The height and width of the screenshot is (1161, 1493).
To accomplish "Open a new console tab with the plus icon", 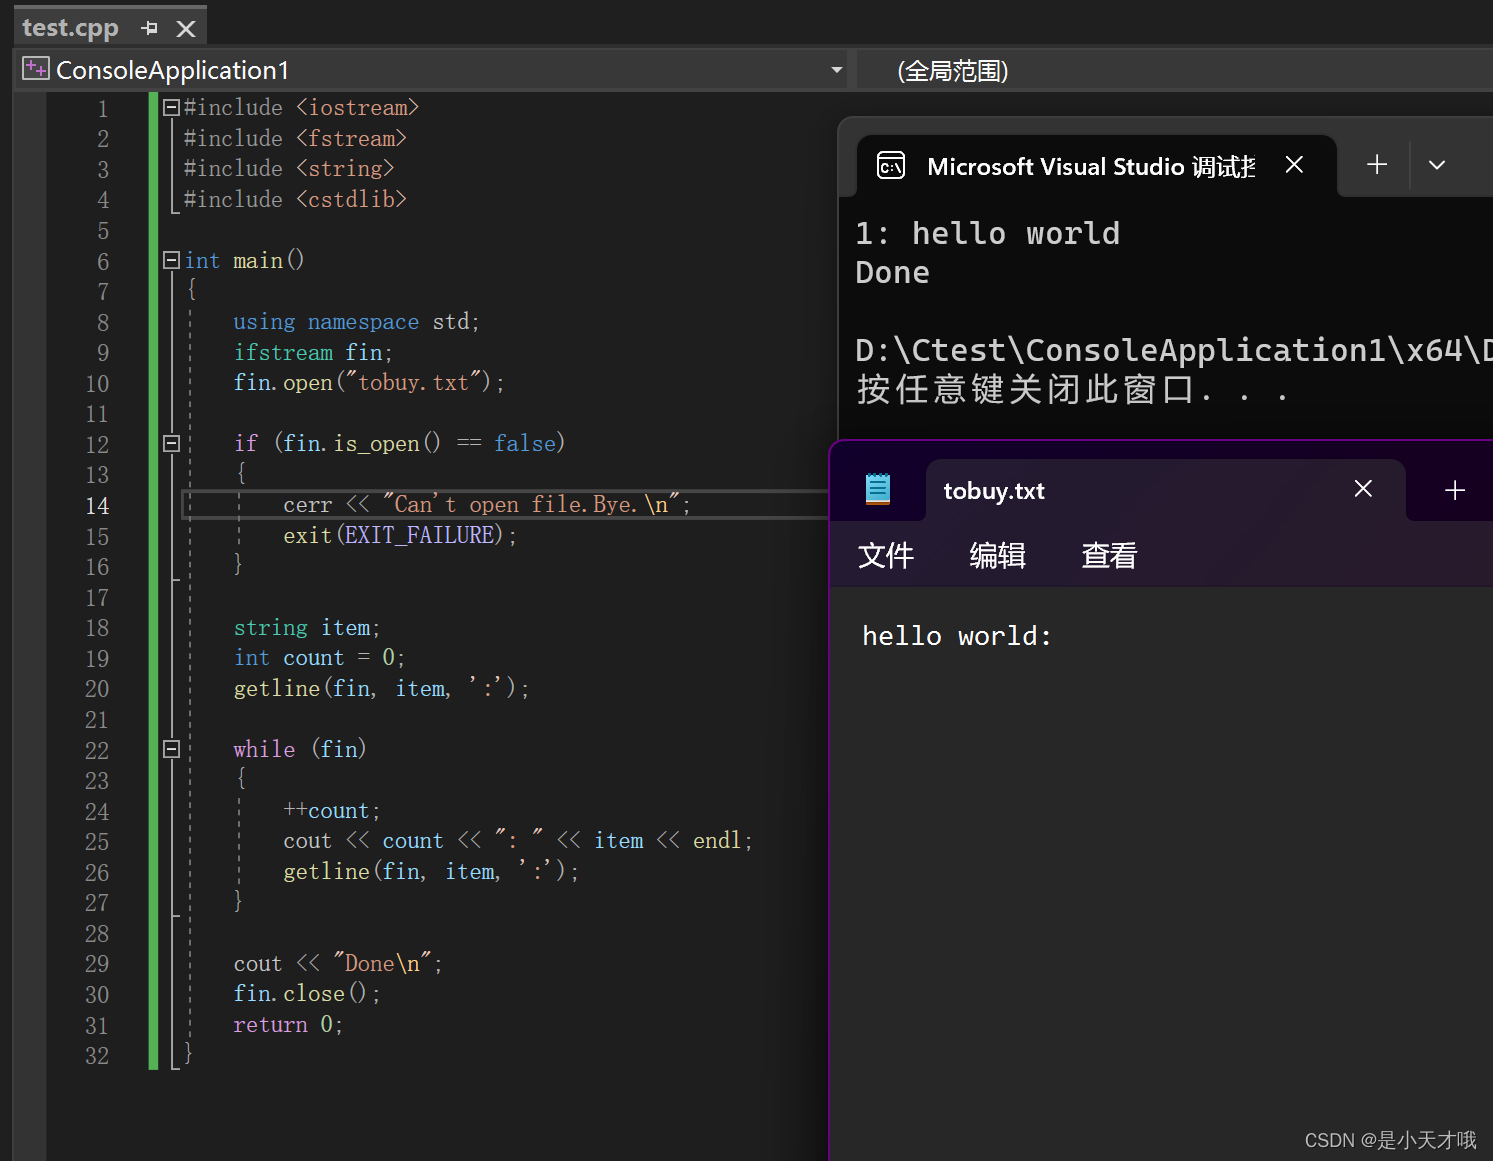I will 1377,164.
